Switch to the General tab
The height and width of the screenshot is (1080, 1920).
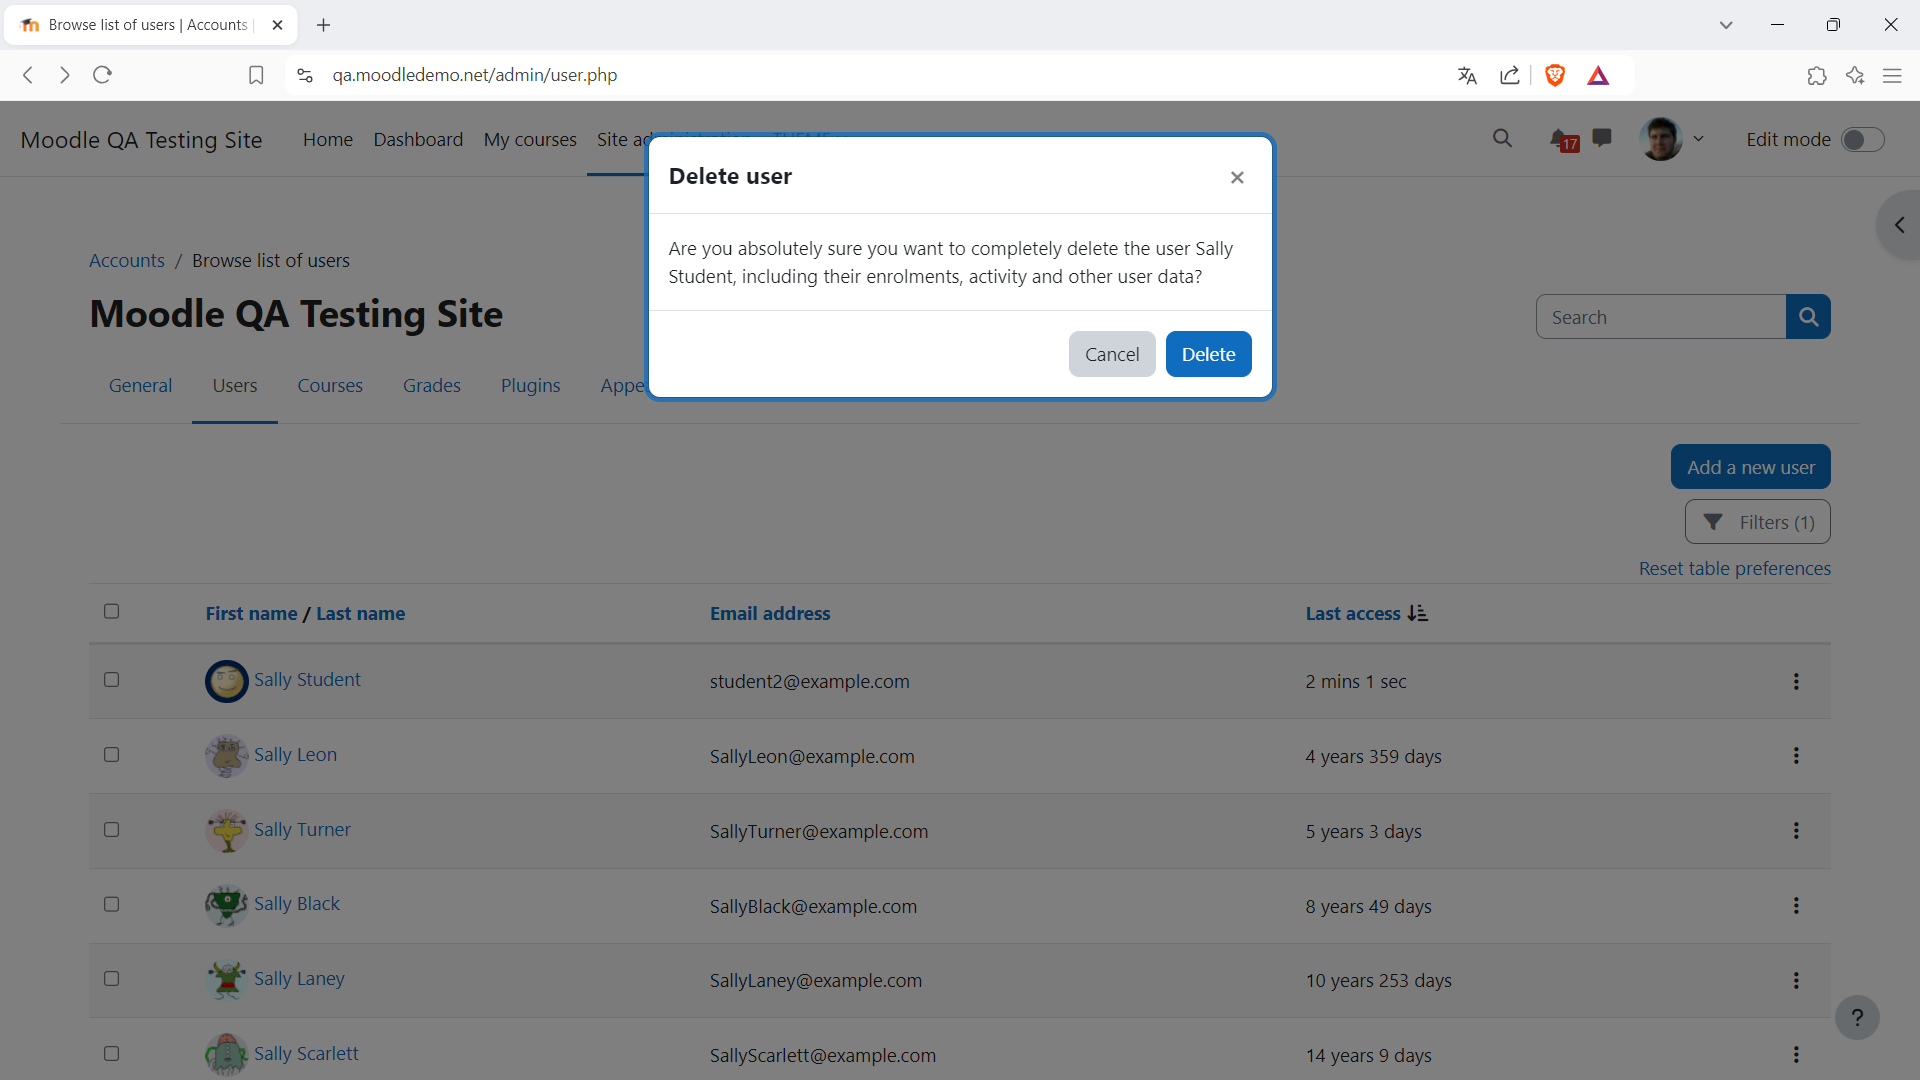[x=140, y=386]
